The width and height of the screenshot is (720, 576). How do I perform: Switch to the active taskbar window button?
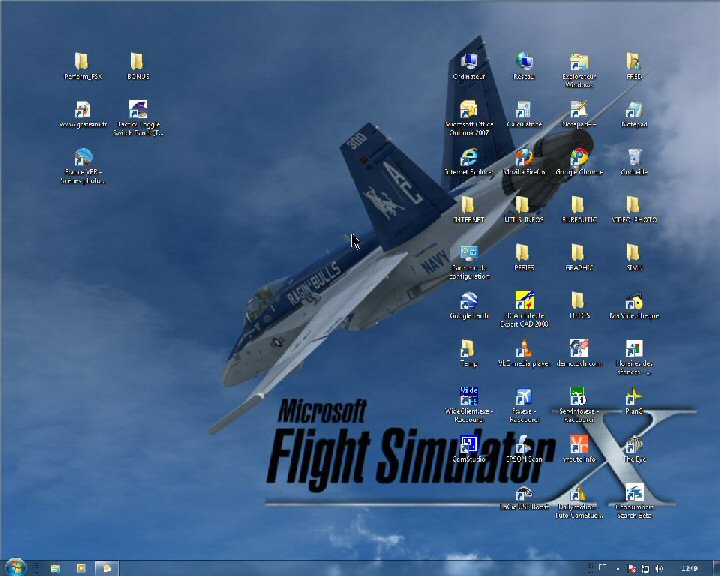click(x=107, y=568)
